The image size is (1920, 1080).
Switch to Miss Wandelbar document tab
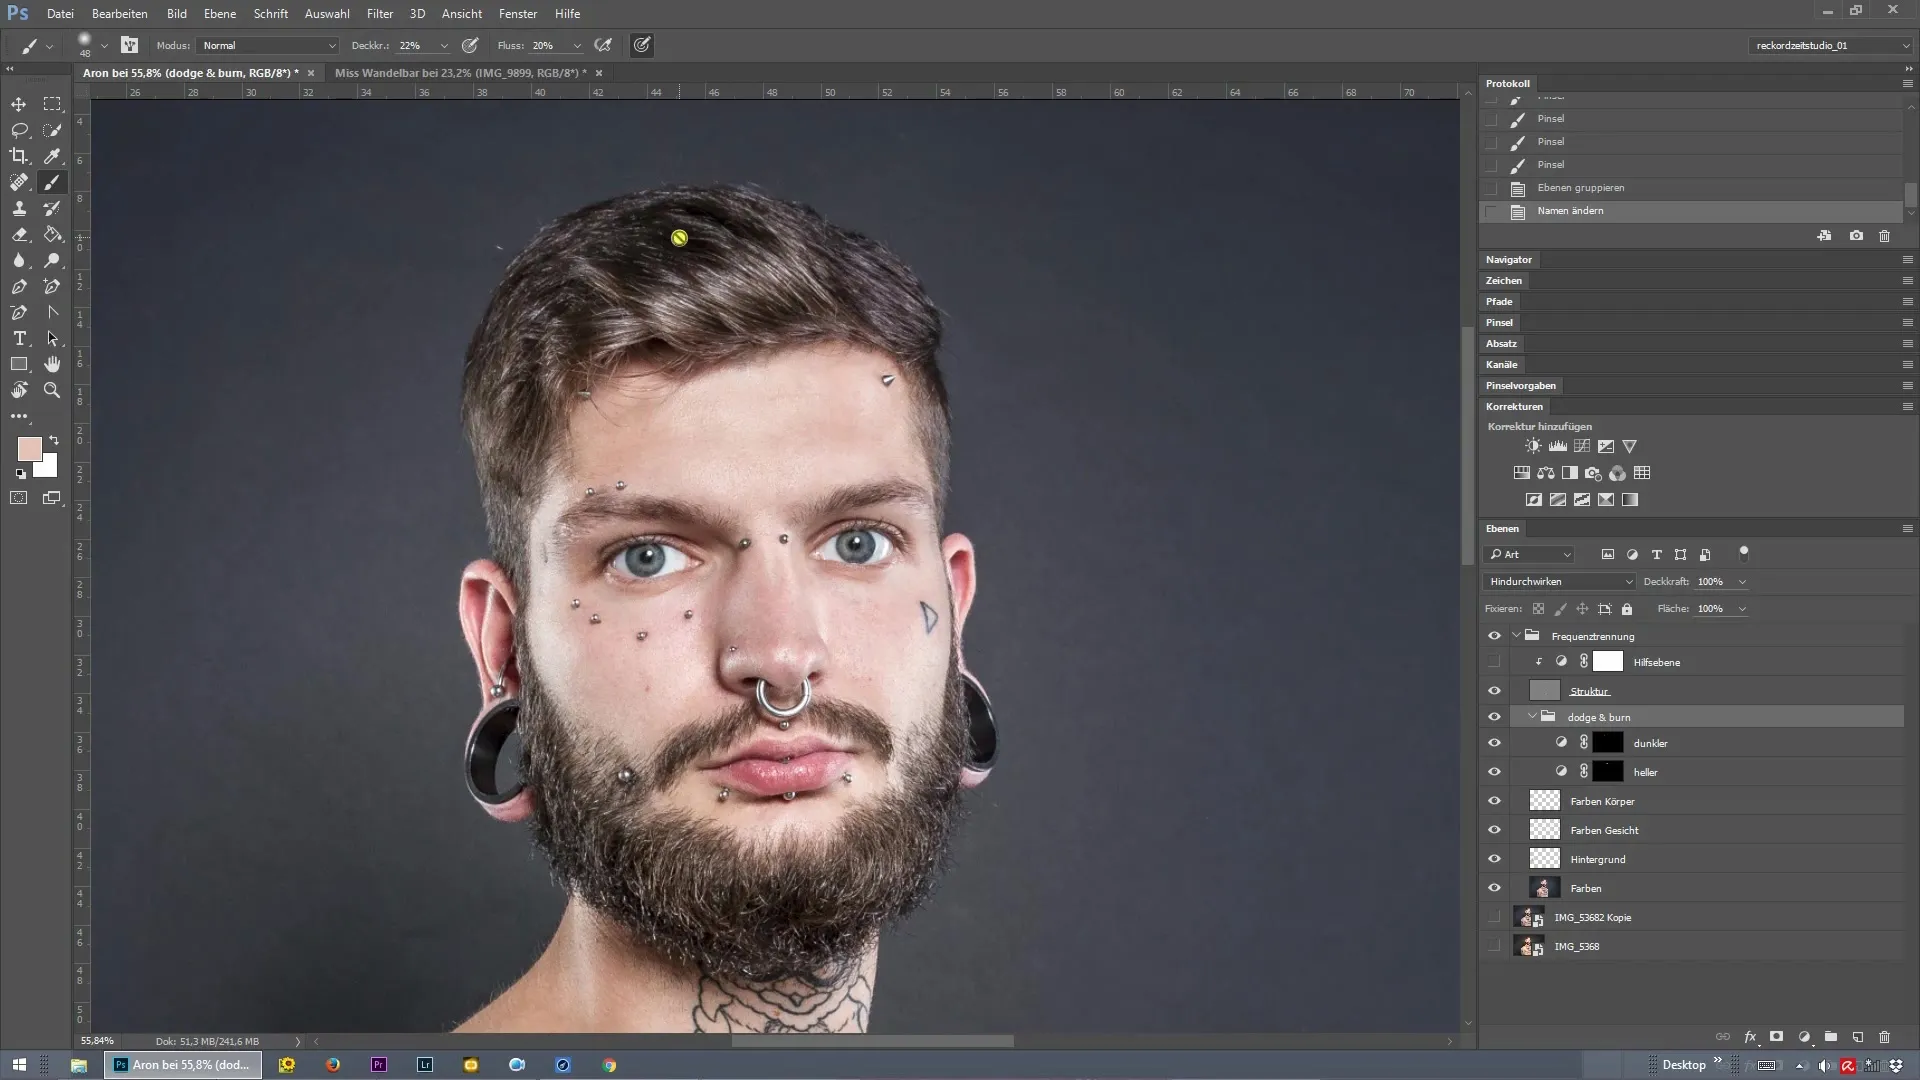(461, 73)
